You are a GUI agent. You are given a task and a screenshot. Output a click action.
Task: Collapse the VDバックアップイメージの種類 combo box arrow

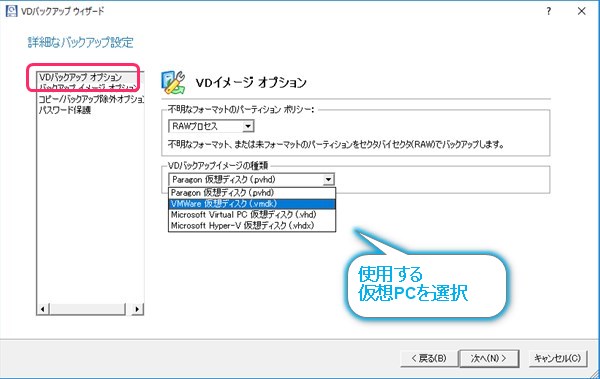click(x=328, y=179)
